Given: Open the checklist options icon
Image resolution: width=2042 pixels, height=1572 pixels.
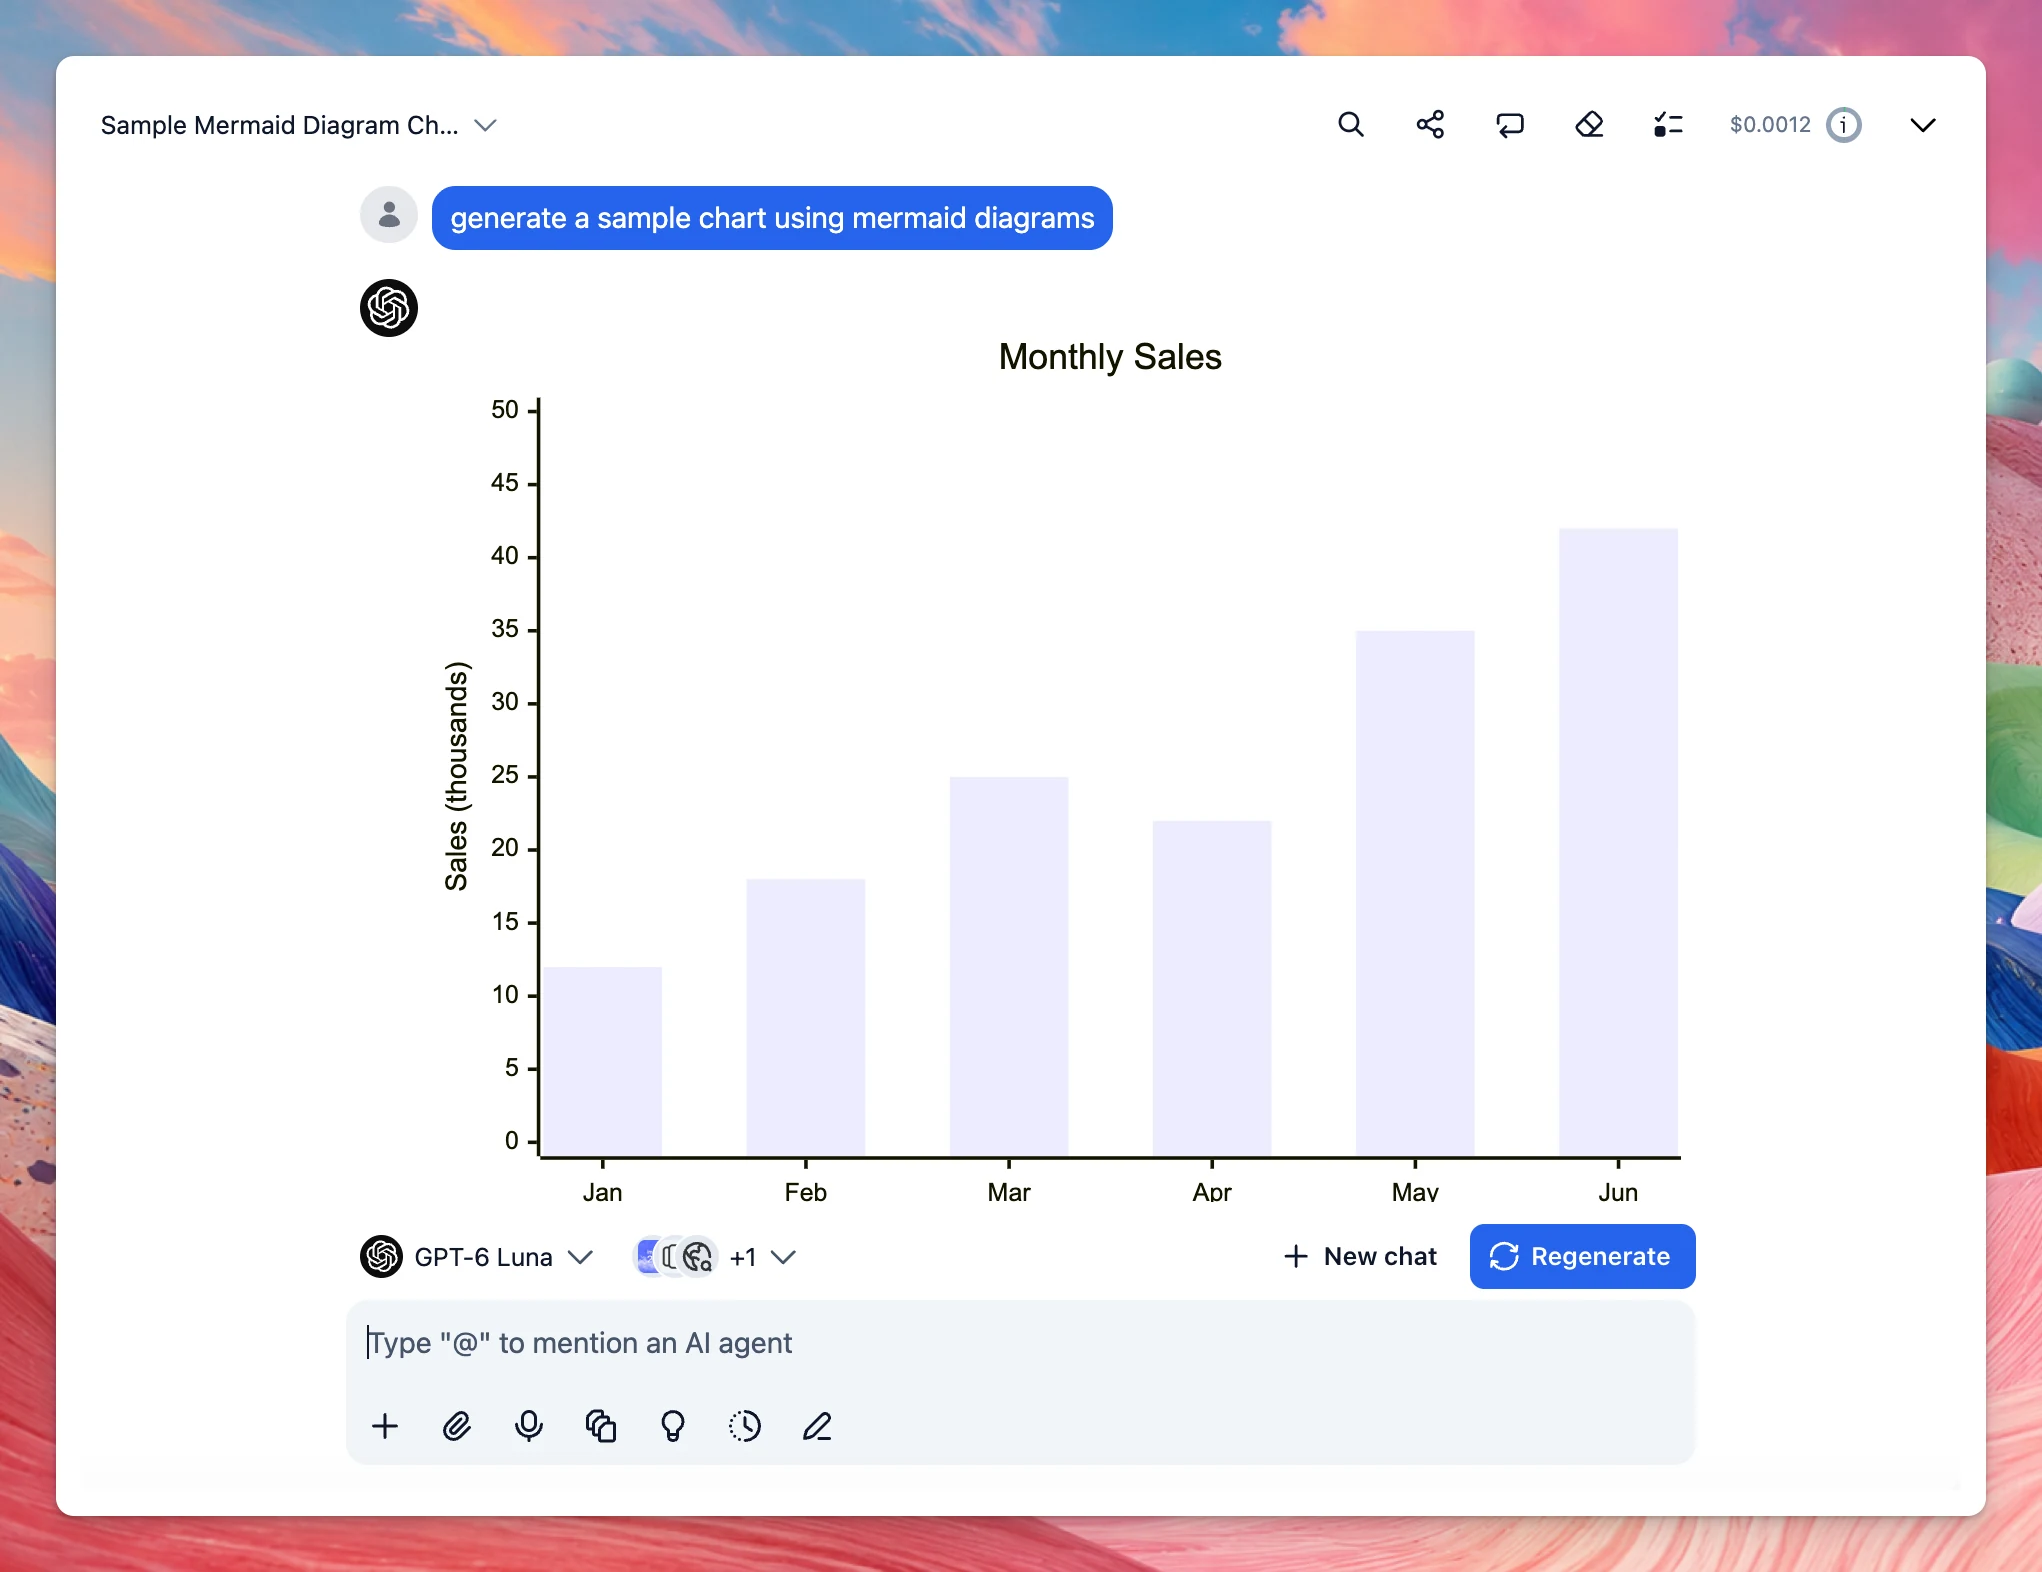Looking at the screenshot, I should [x=1668, y=125].
